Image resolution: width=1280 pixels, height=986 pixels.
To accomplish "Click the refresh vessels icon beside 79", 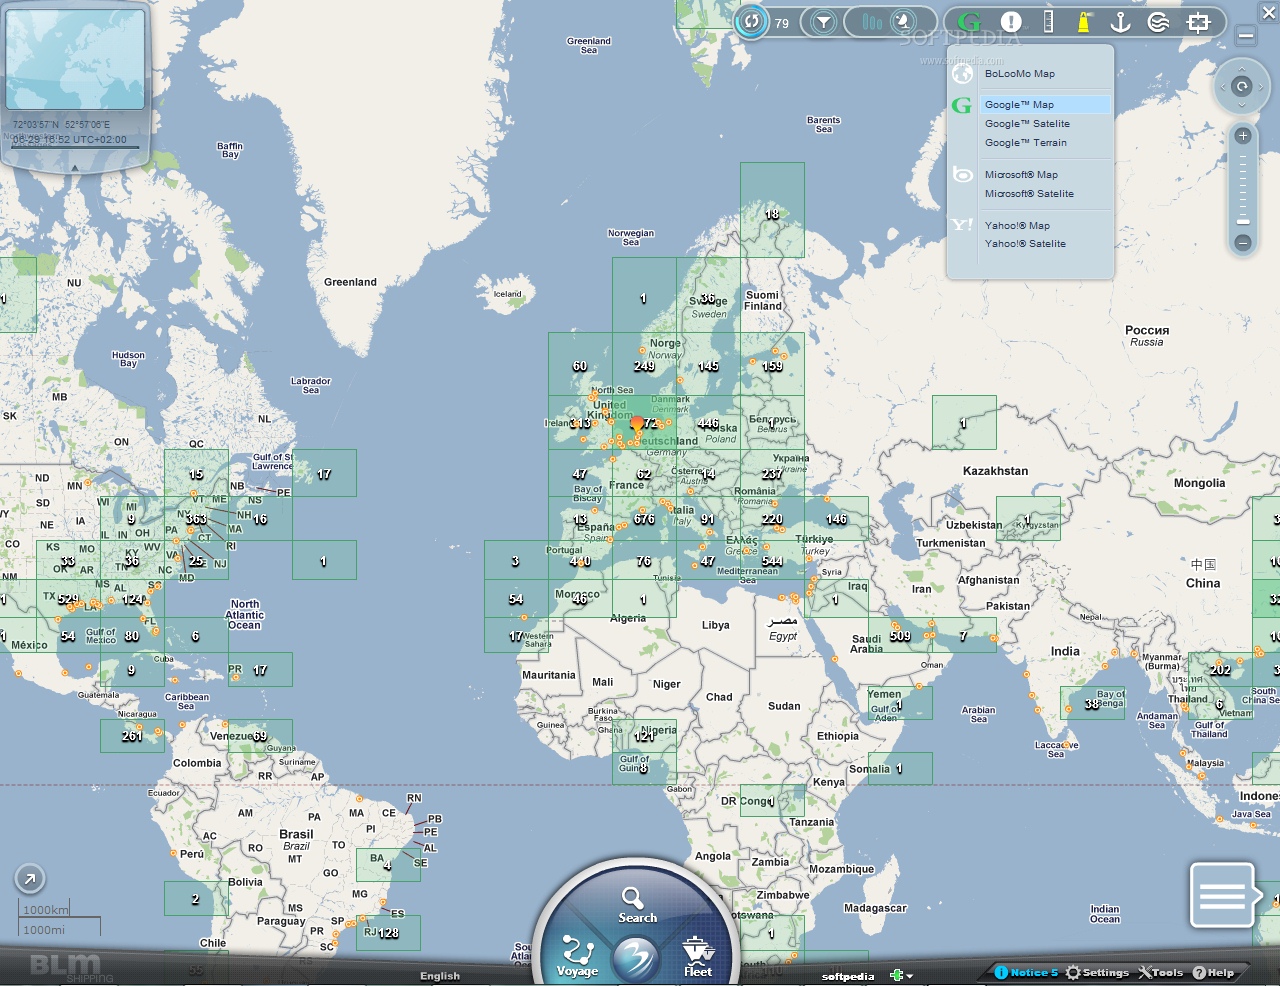I will tap(752, 22).
